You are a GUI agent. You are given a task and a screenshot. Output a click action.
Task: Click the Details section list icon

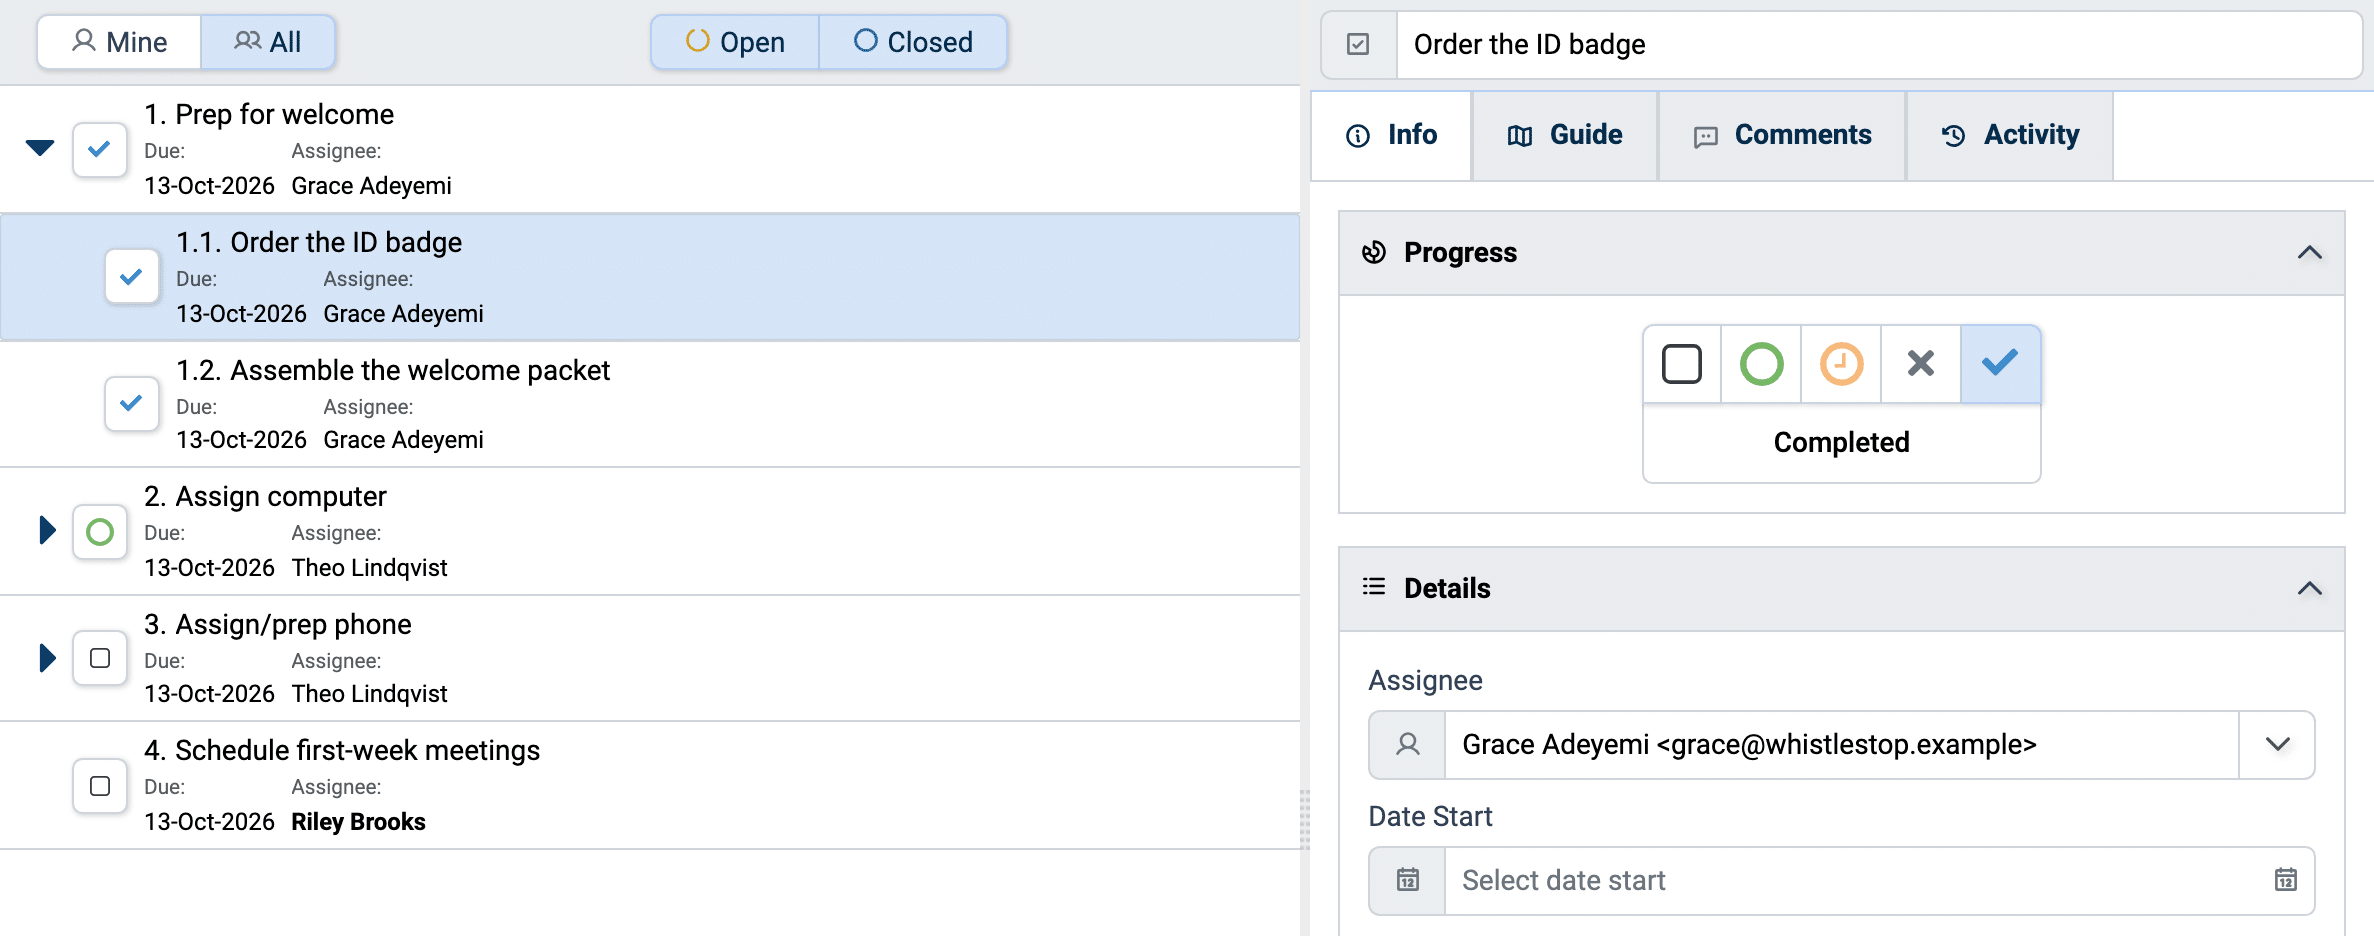coord(1374,587)
